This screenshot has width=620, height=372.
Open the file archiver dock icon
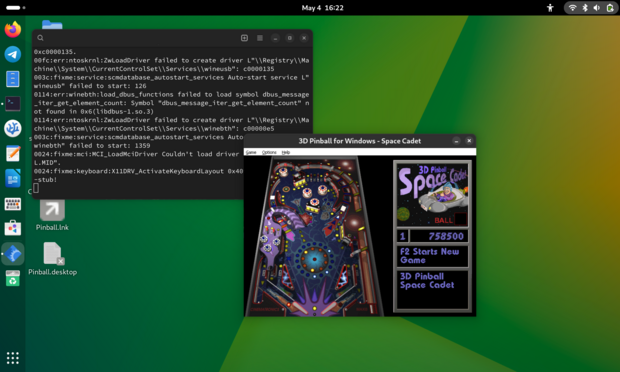click(x=13, y=79)
